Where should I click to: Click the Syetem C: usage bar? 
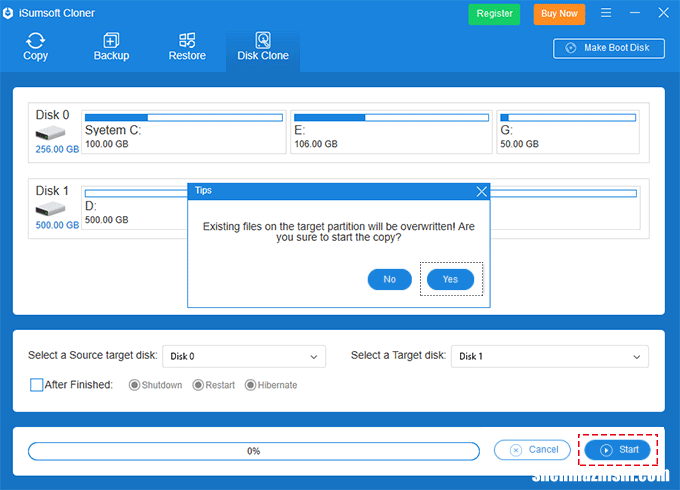point(184,118)
